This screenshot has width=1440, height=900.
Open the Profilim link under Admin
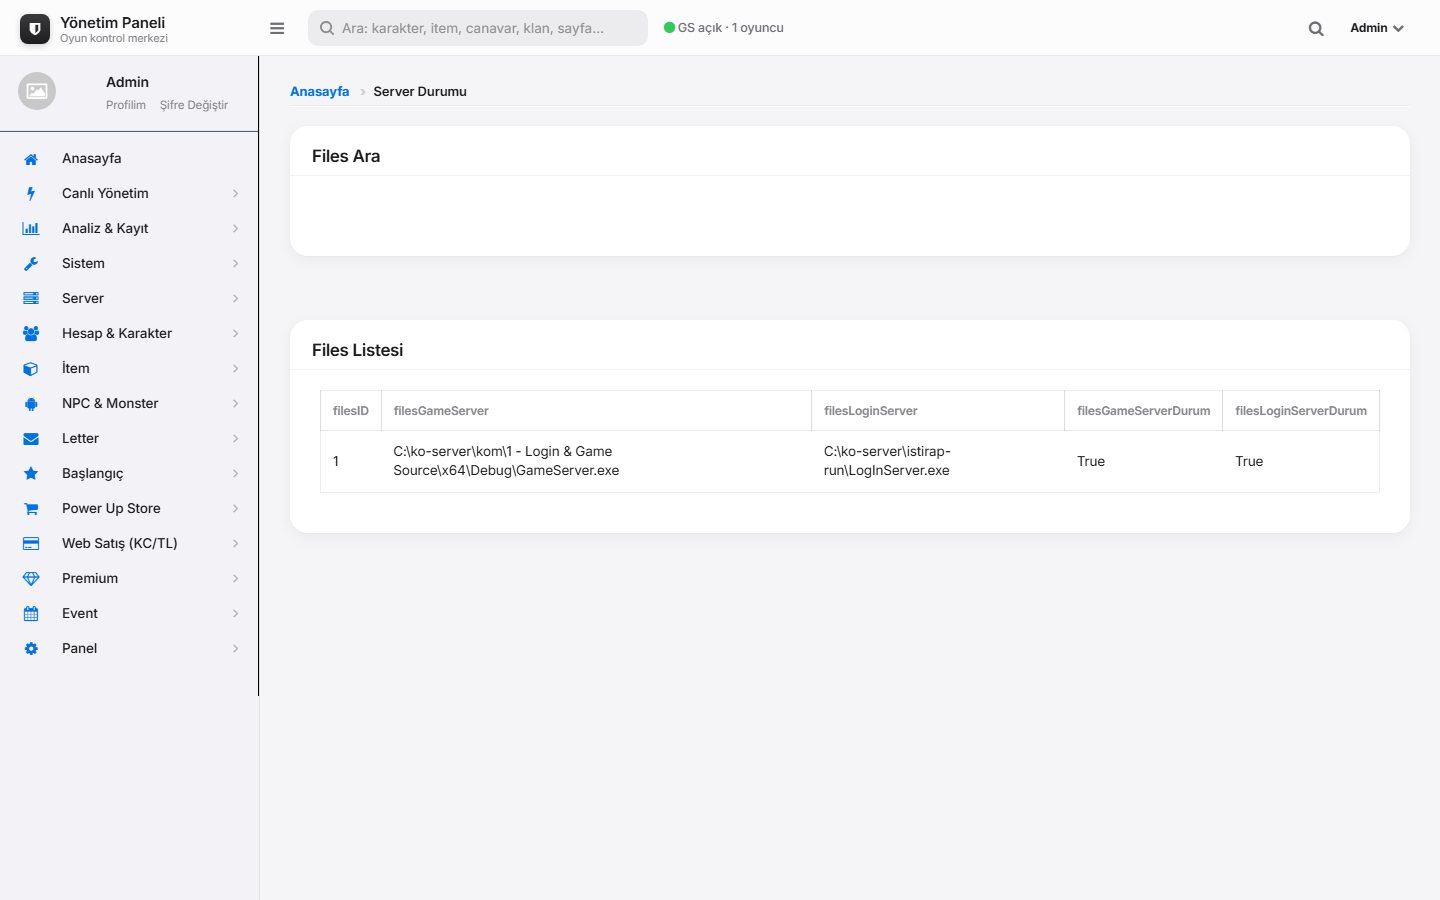(x=126, y=105)
